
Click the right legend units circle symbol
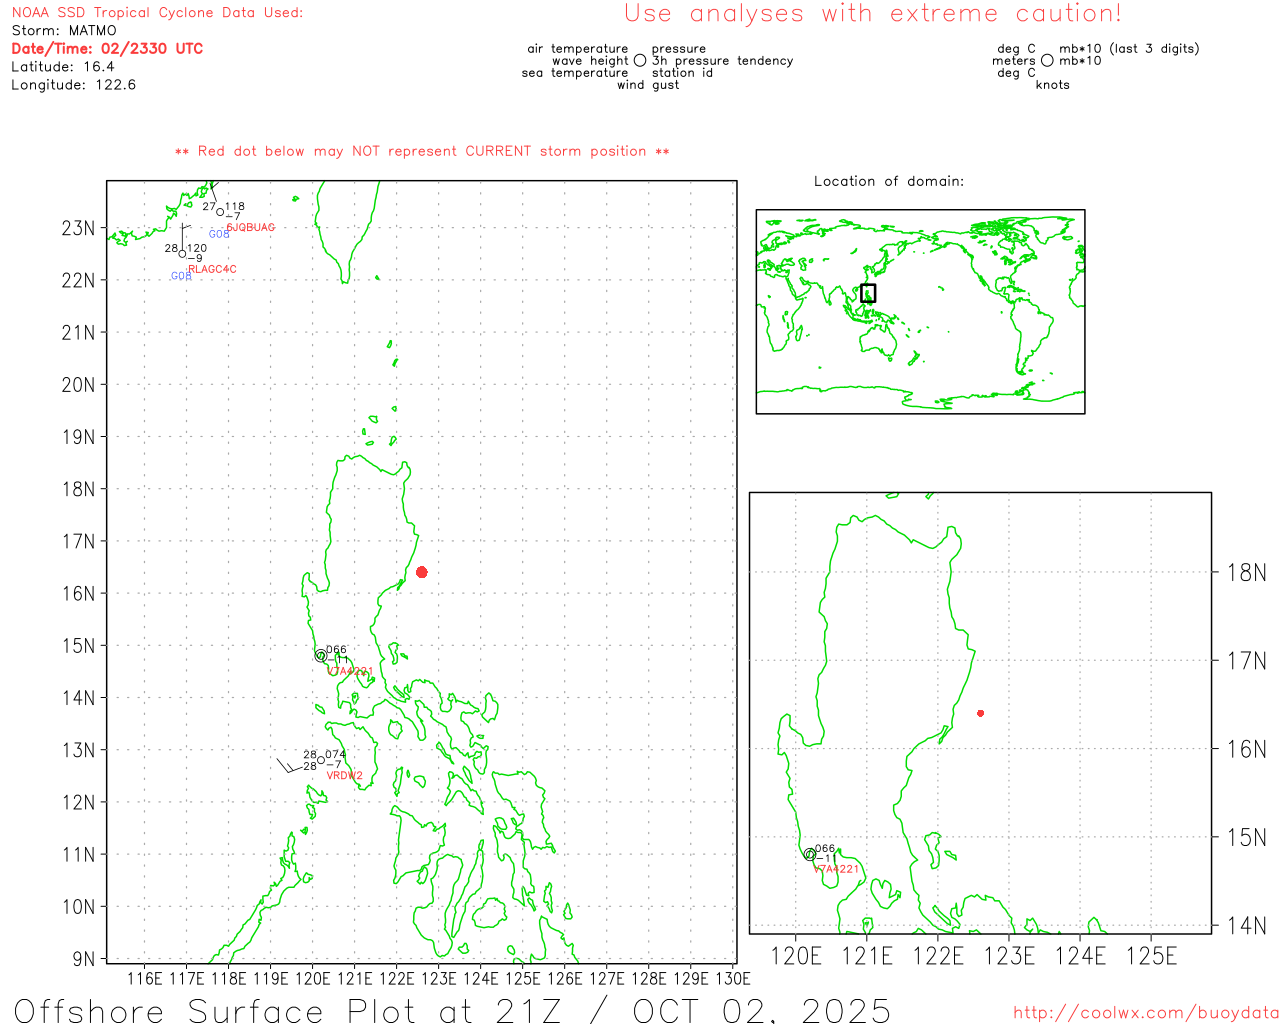[x=1047, y=61]
